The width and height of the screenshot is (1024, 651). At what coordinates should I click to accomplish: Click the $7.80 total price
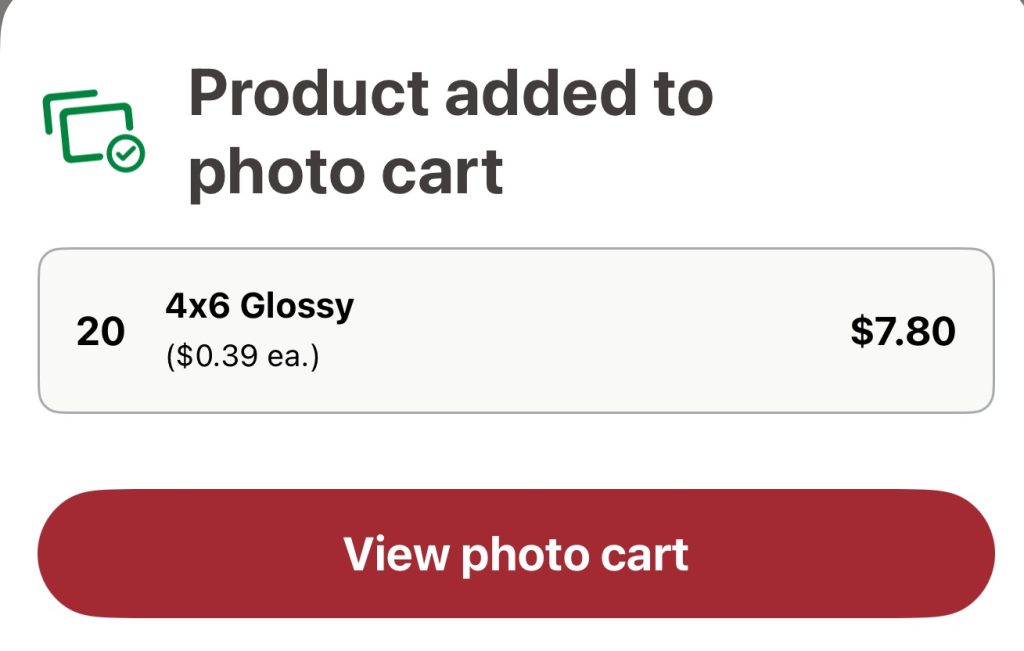(x=902, y=331)
